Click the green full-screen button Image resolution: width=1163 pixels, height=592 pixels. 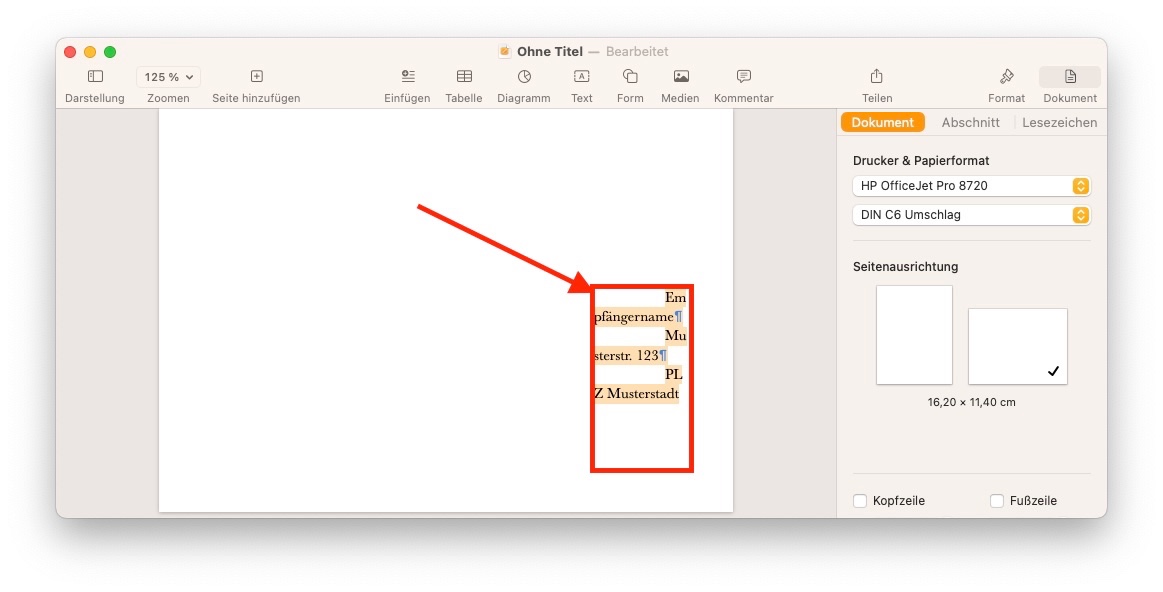pyautogui.click(x=110, y=52)
